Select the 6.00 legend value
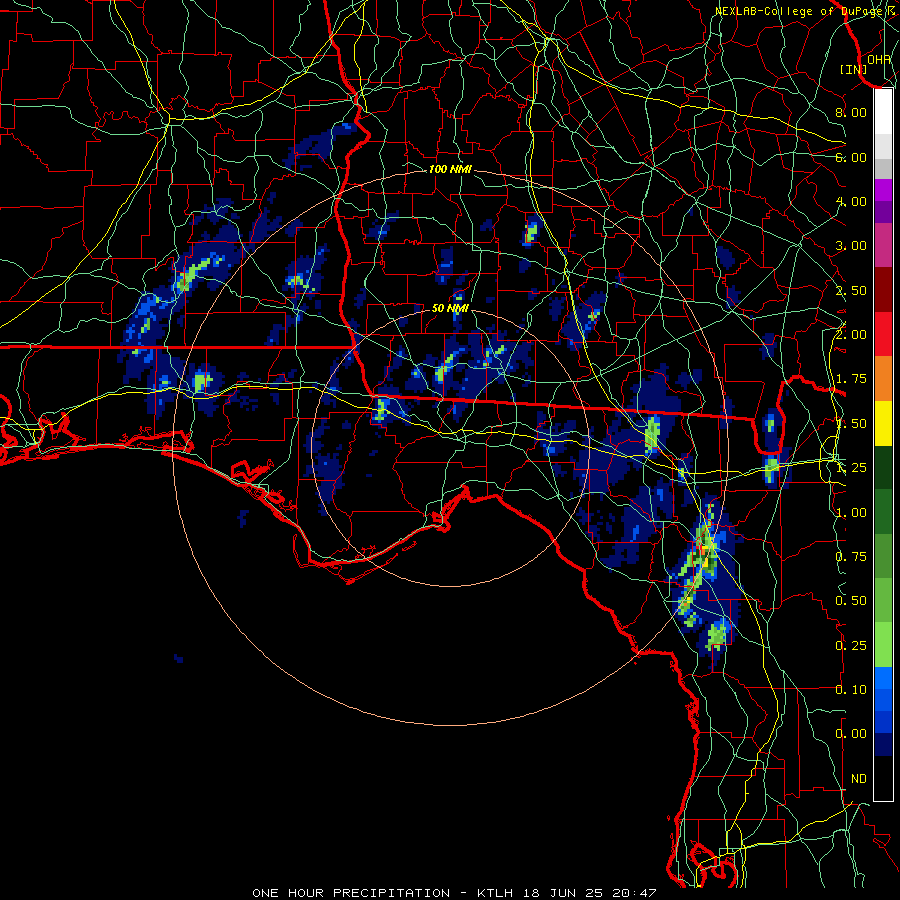The image size is (900, 900). 851,157
